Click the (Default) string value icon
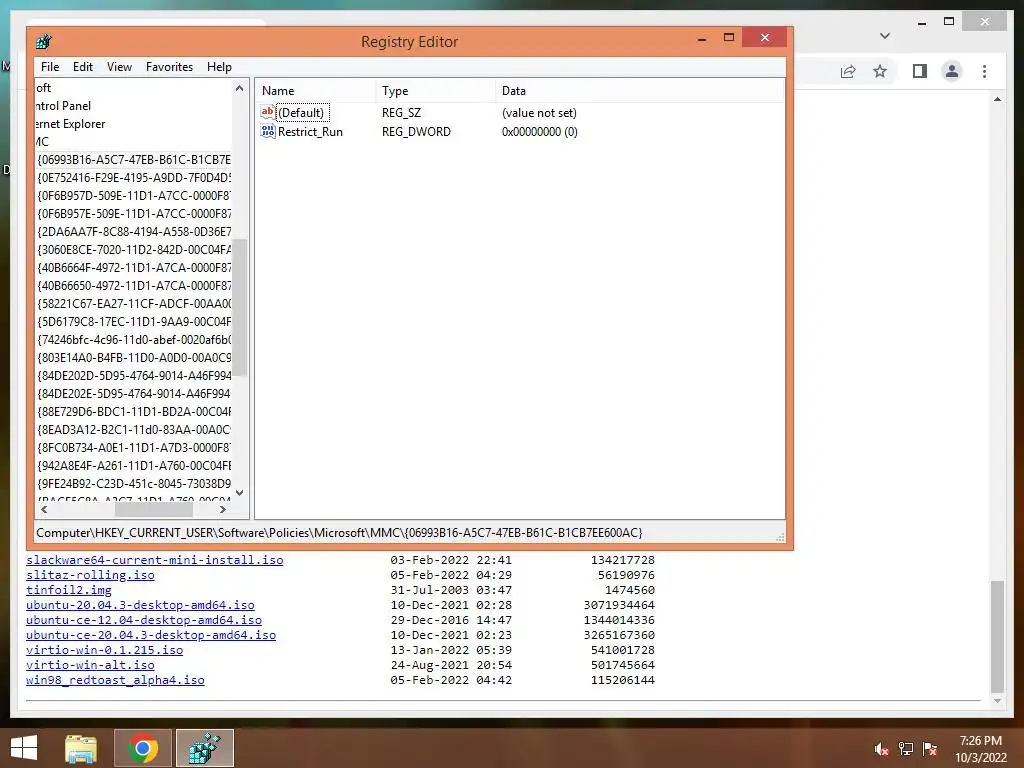 pyautogui.click(x=268, y=112)
